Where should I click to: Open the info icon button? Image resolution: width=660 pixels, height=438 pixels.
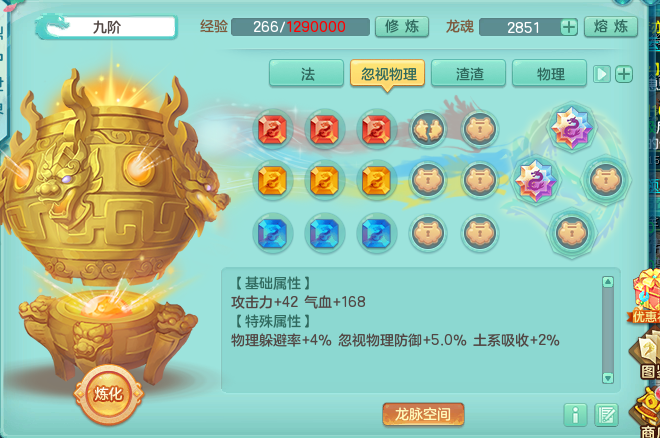pos(575,414)
